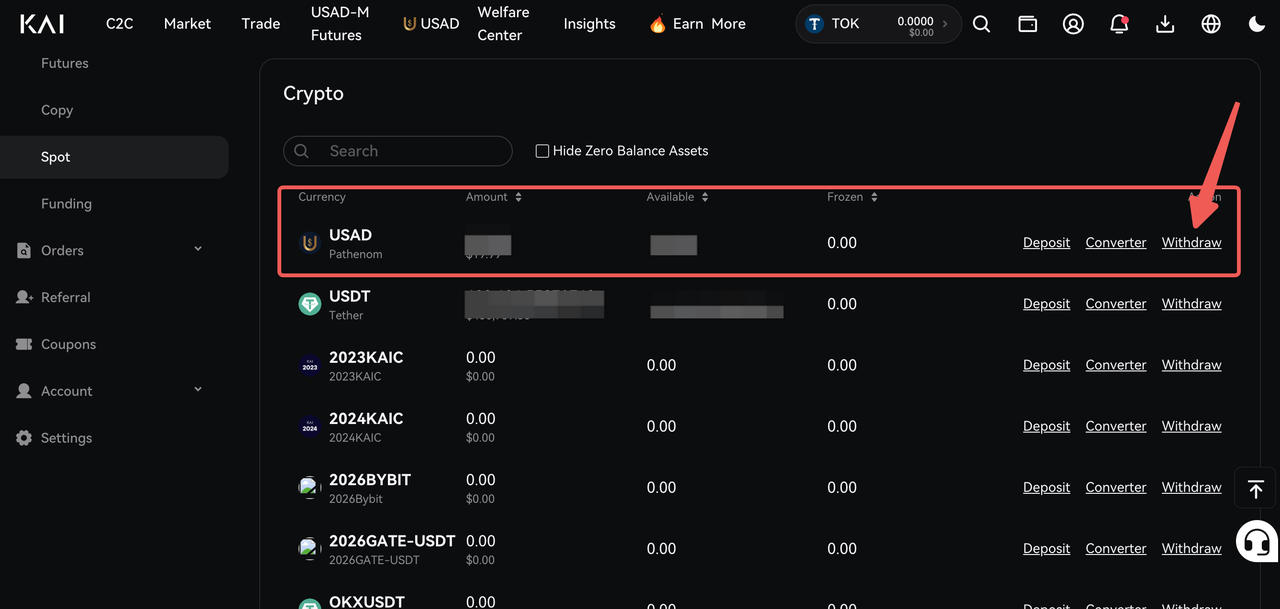Open the customer support headset icon
The height and width of the screenshot is (609, 1280).
[x=1256, y=543]
